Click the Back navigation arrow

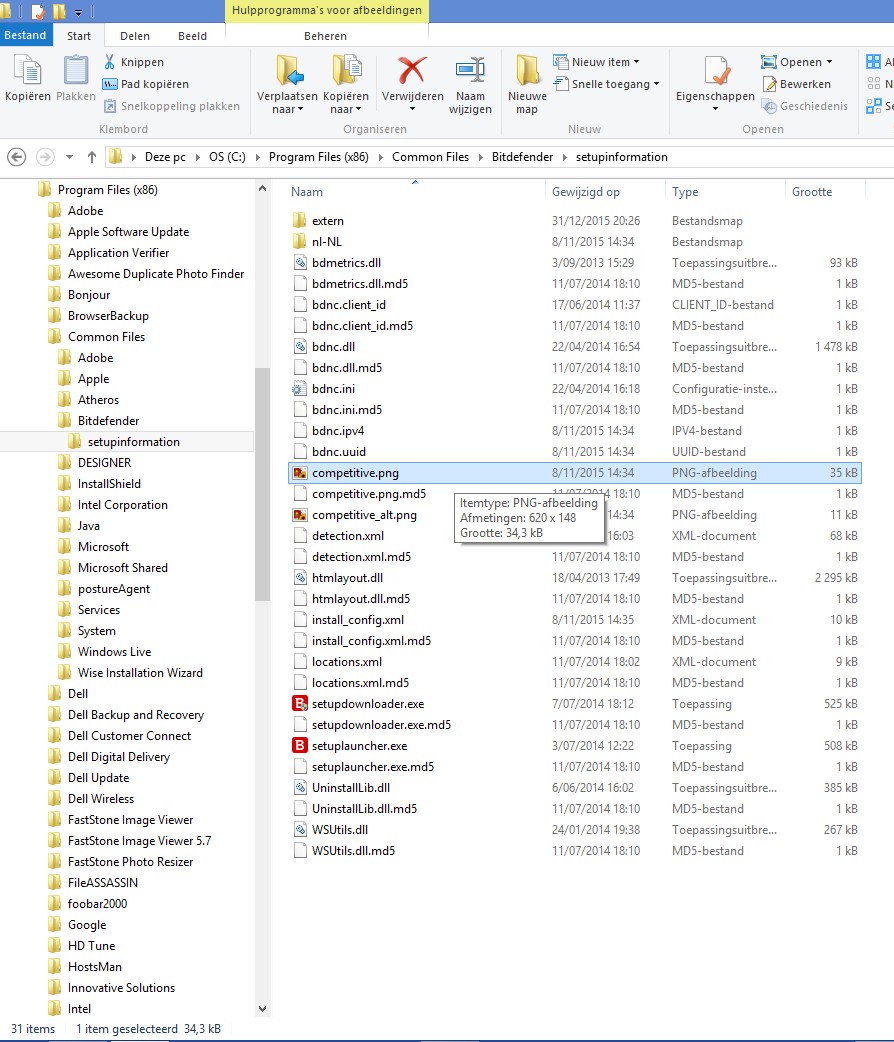[17, 157]
